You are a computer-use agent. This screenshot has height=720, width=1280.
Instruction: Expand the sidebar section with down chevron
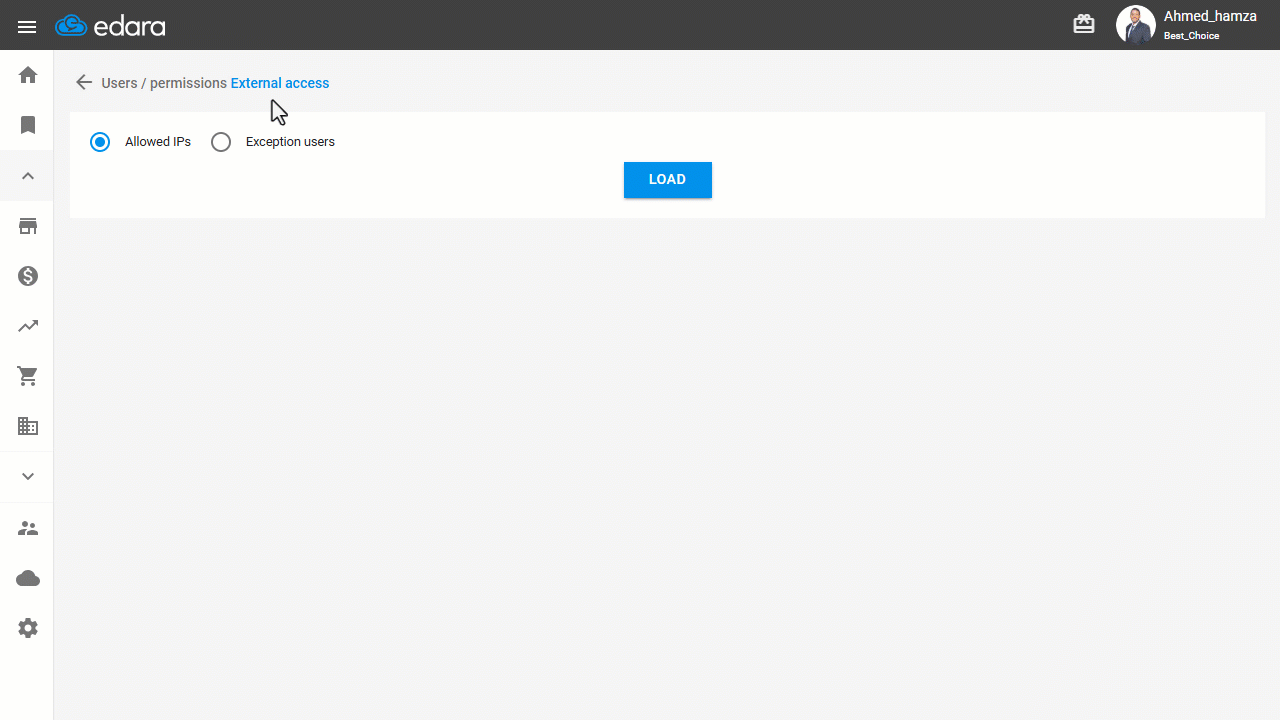coord(28,477)
